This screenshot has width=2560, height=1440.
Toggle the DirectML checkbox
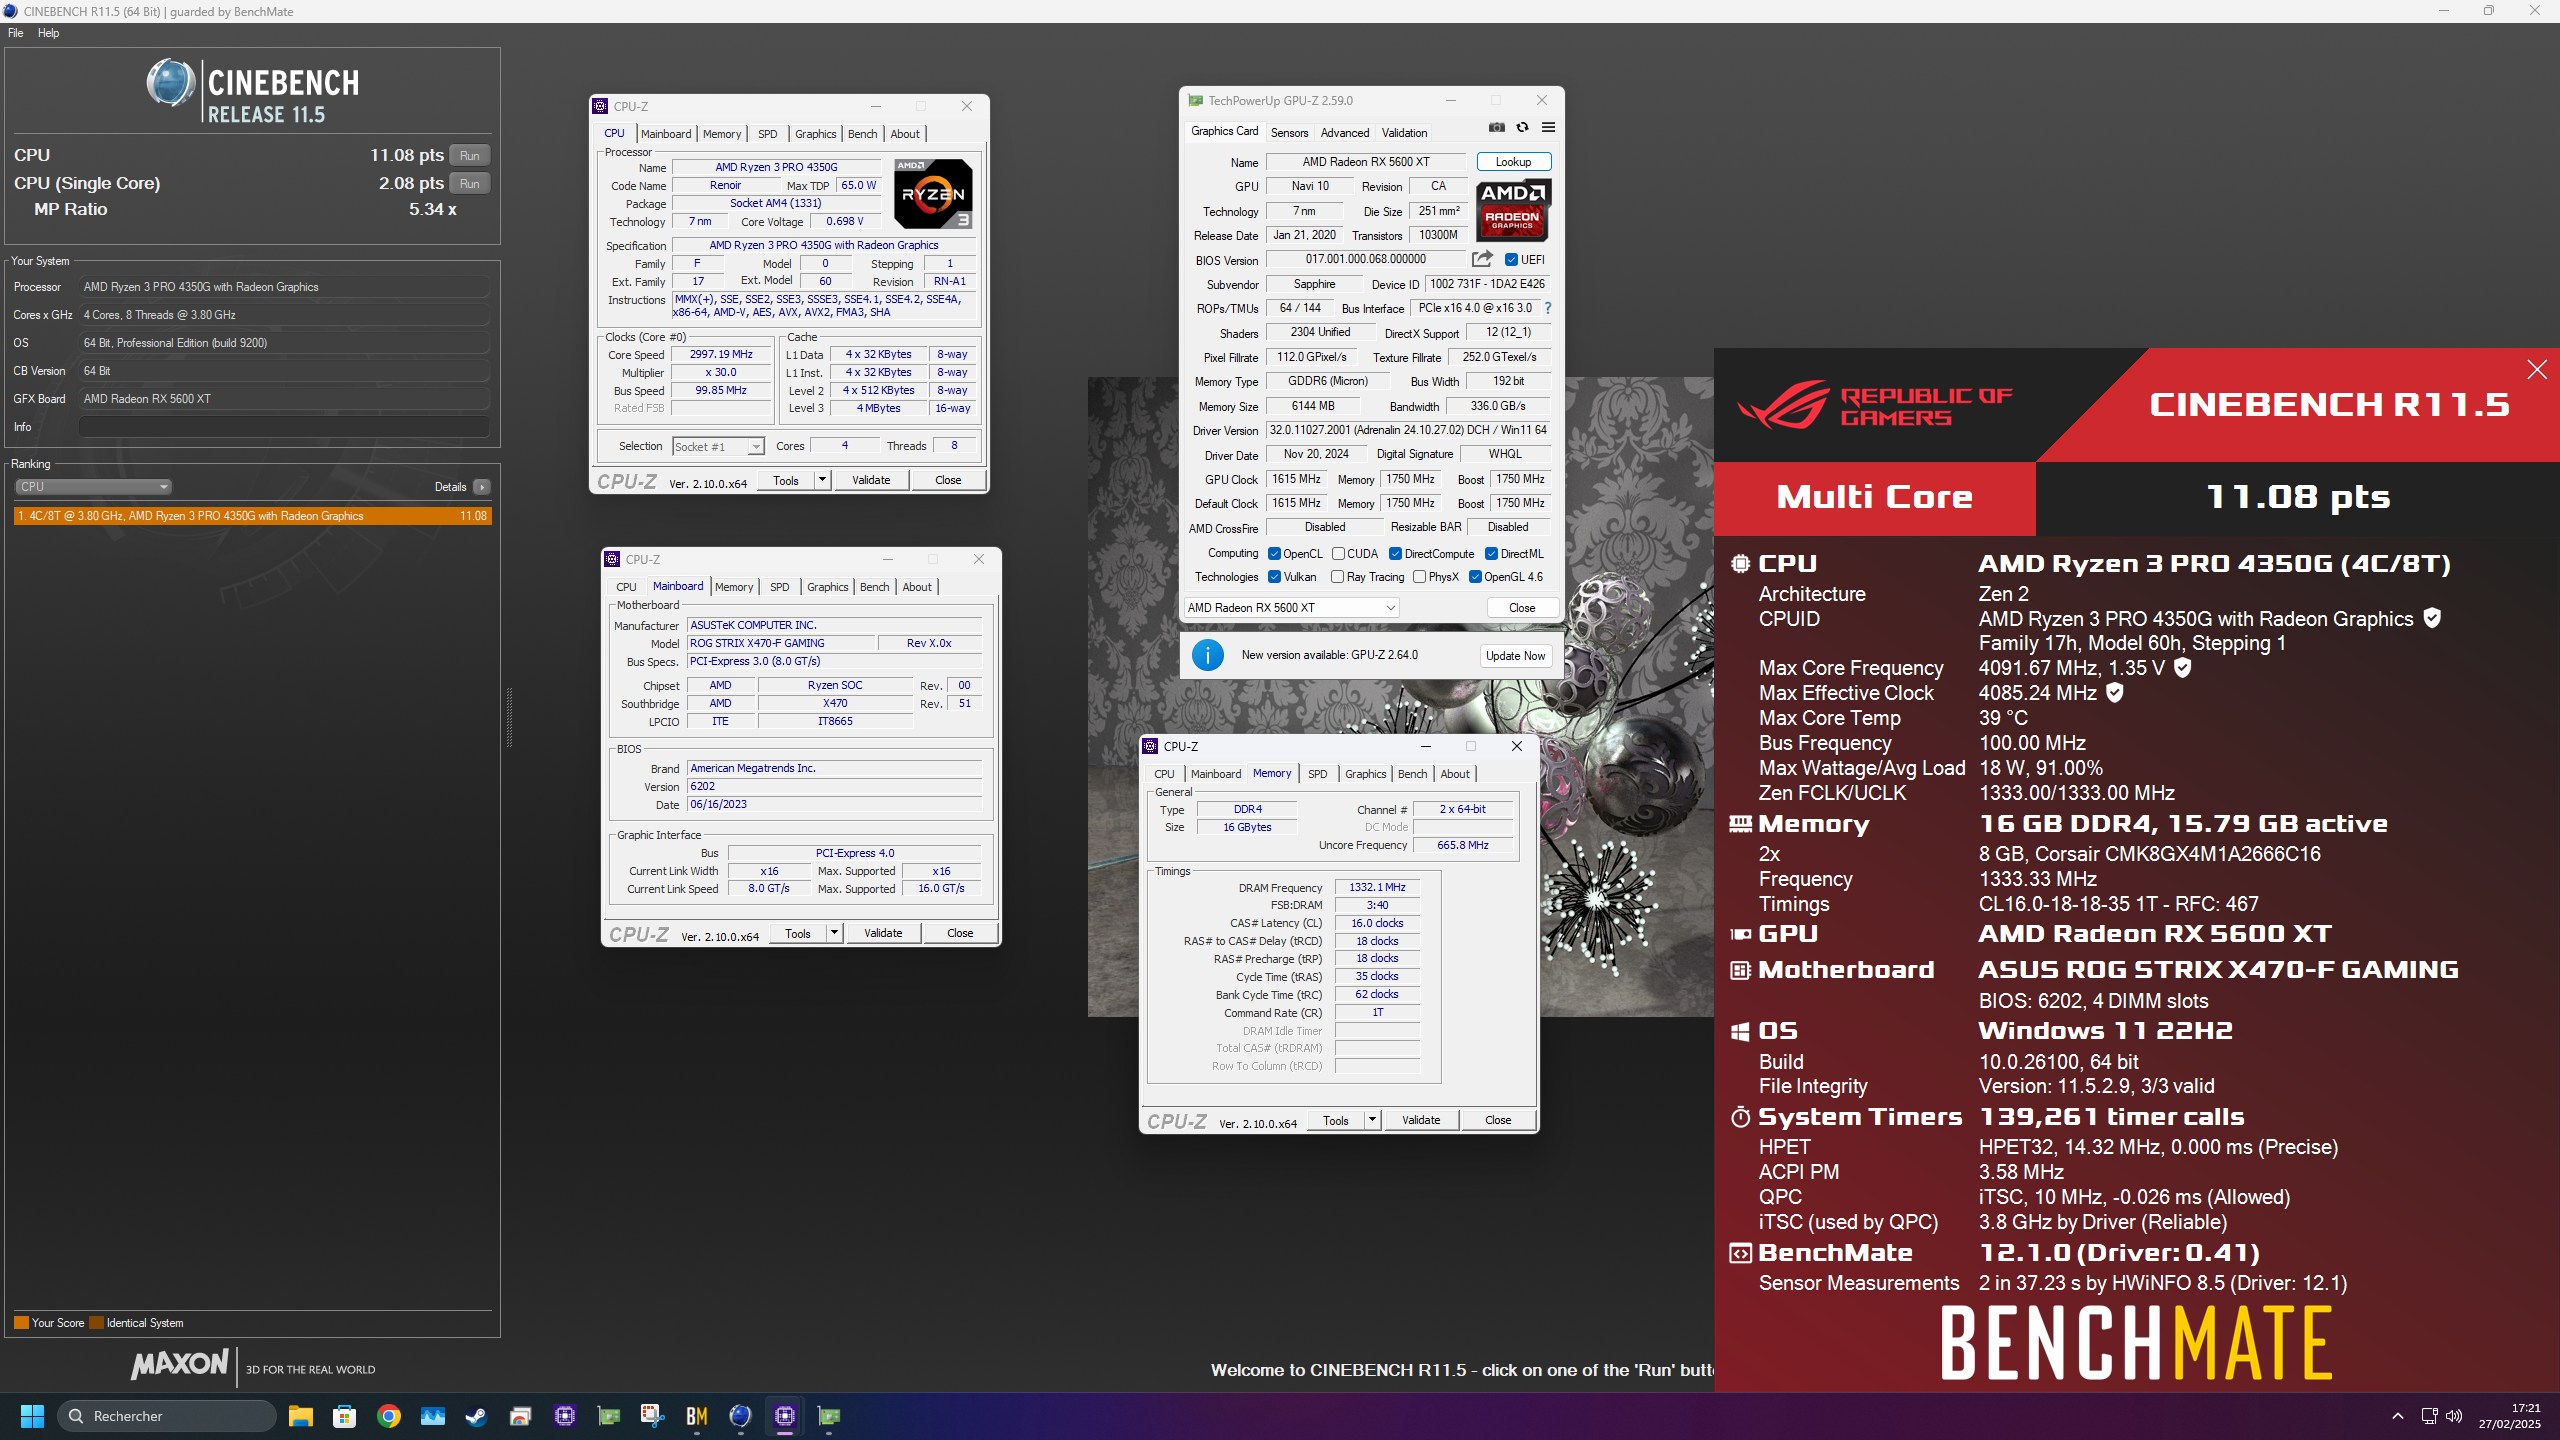click(1491, 554)
